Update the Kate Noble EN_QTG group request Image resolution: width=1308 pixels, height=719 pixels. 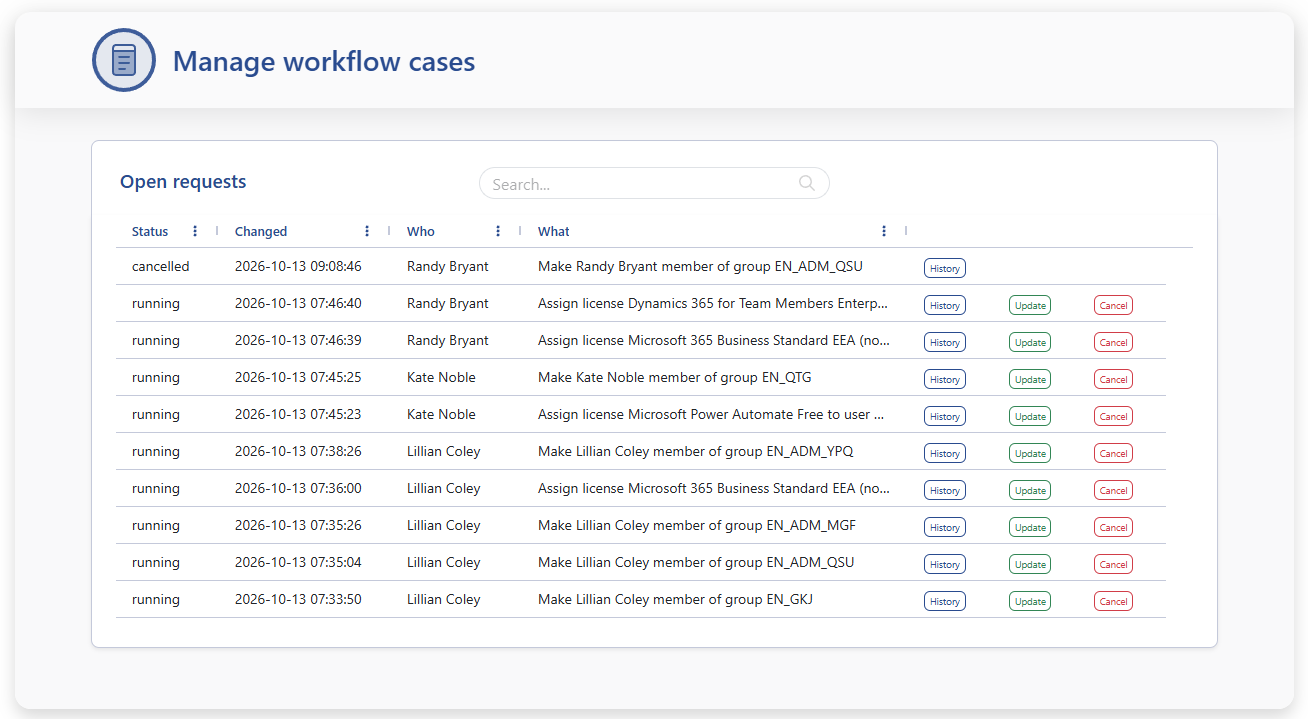[x=1030, y=379]
